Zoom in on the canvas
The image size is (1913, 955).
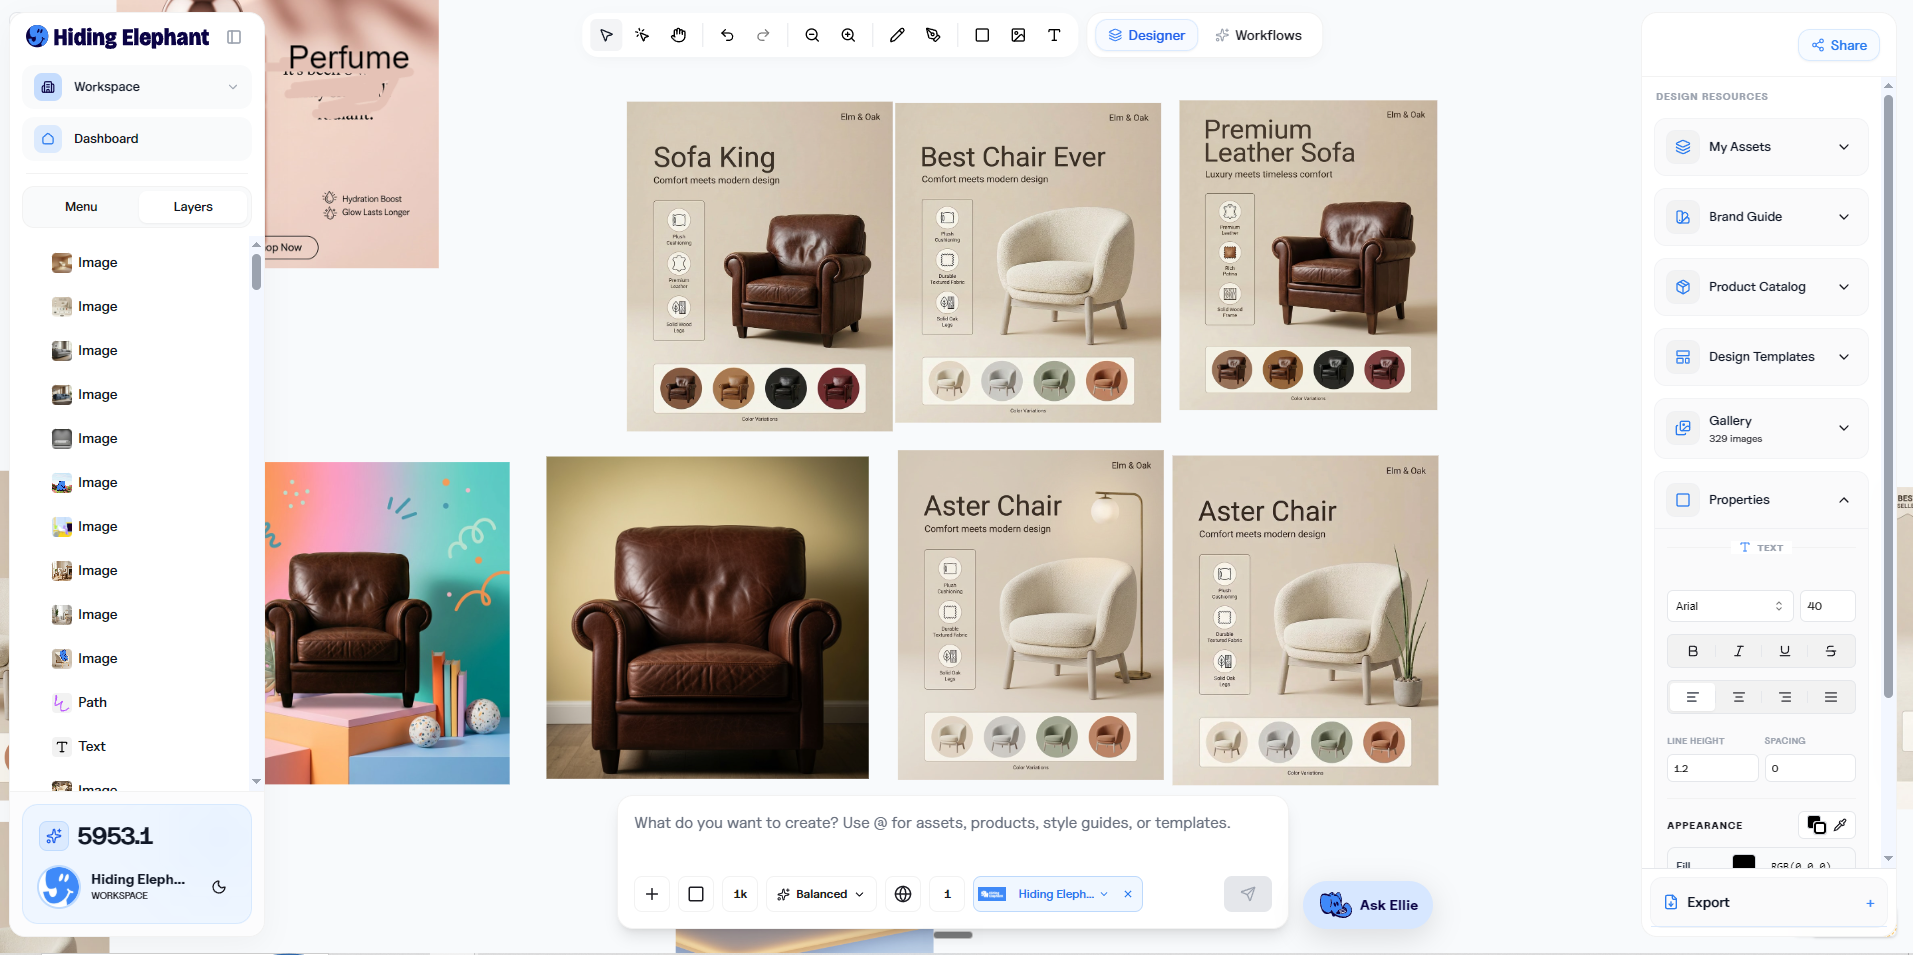tap(848, 35)
